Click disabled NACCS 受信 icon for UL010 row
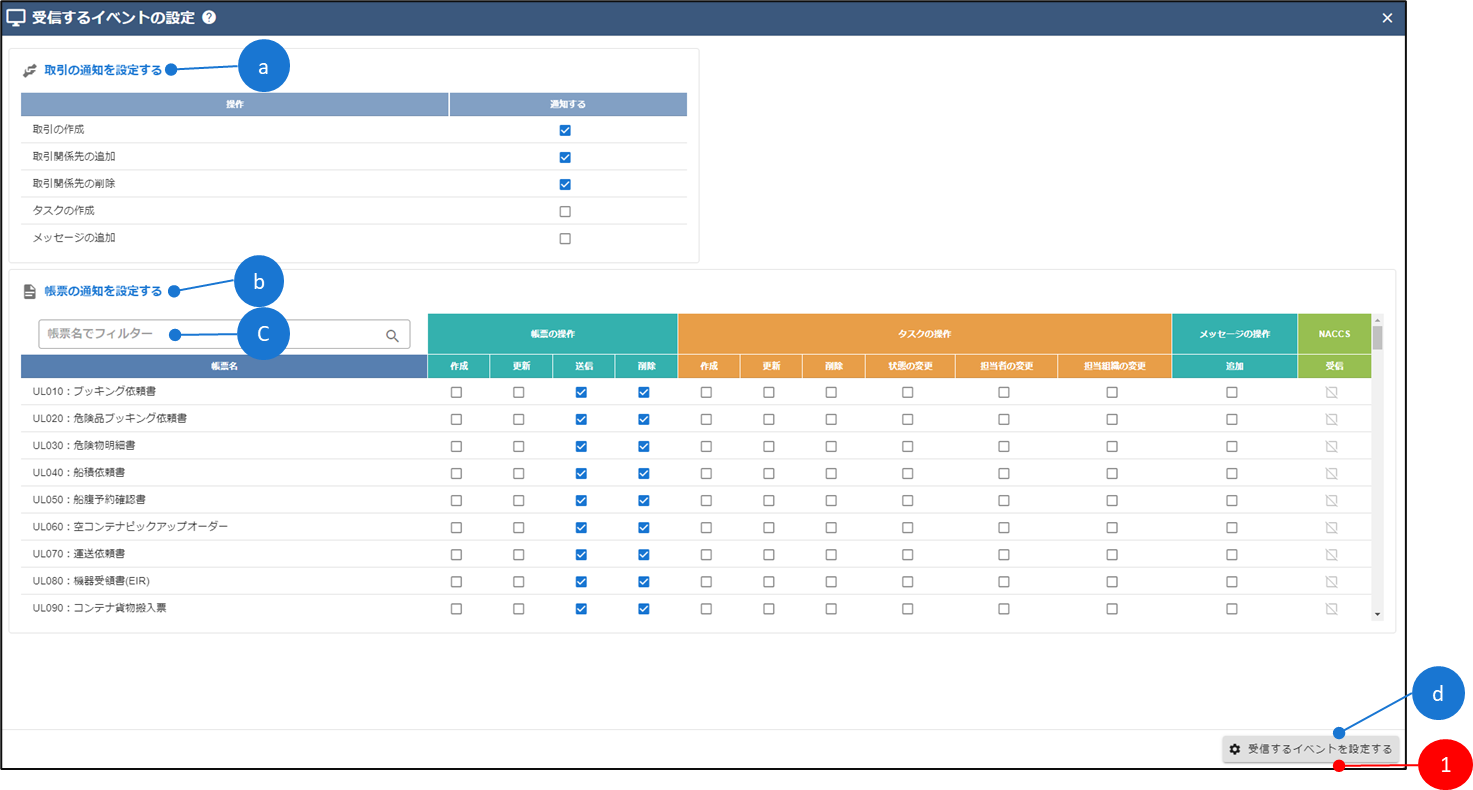The height and width of the screenshot is (790, 1473). click(x=1331, y=393)
